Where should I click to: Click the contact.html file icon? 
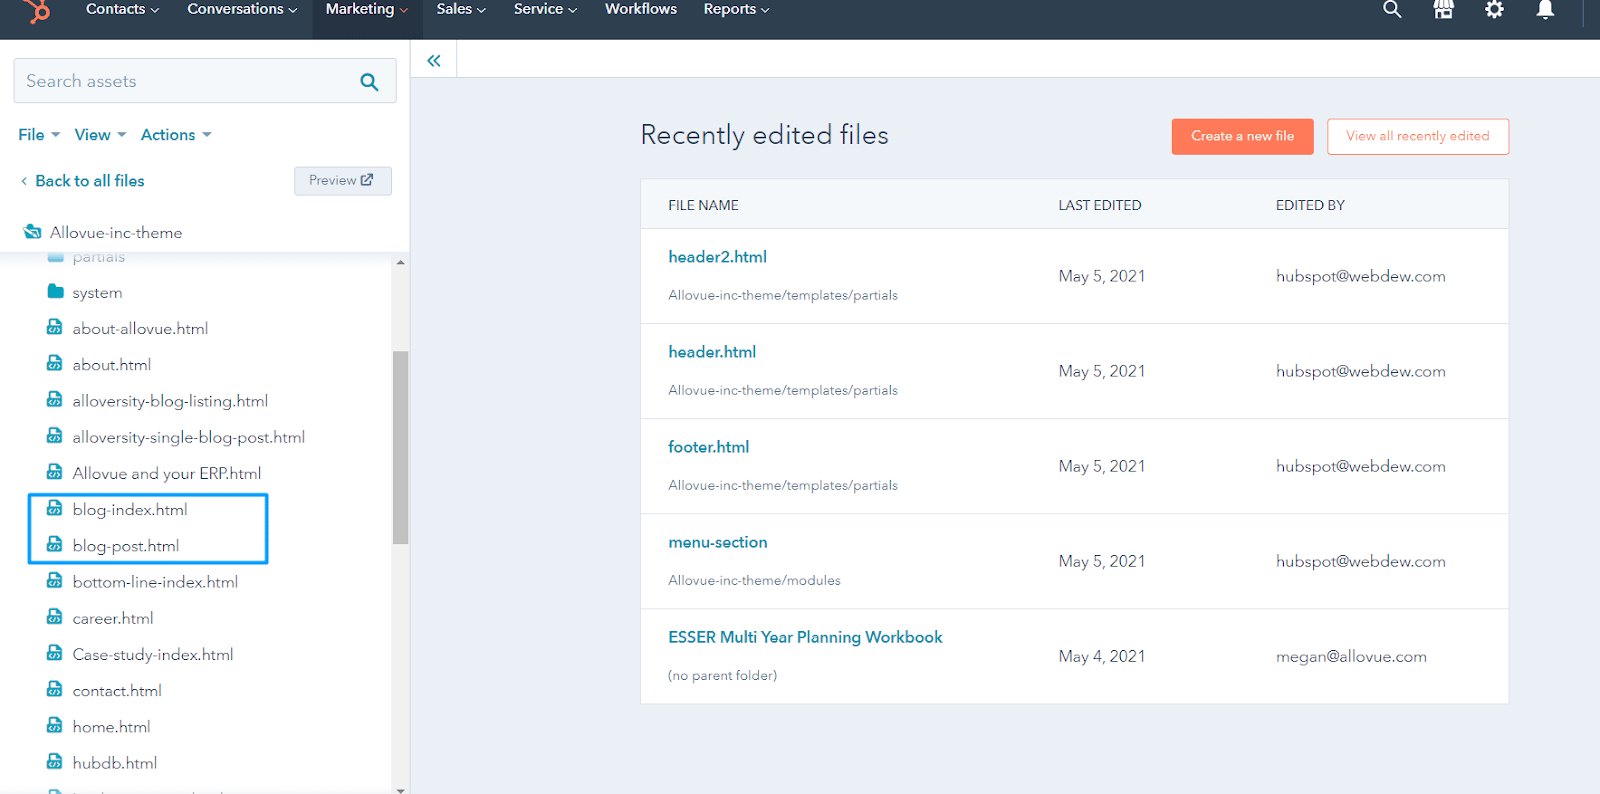pos(55,689)
